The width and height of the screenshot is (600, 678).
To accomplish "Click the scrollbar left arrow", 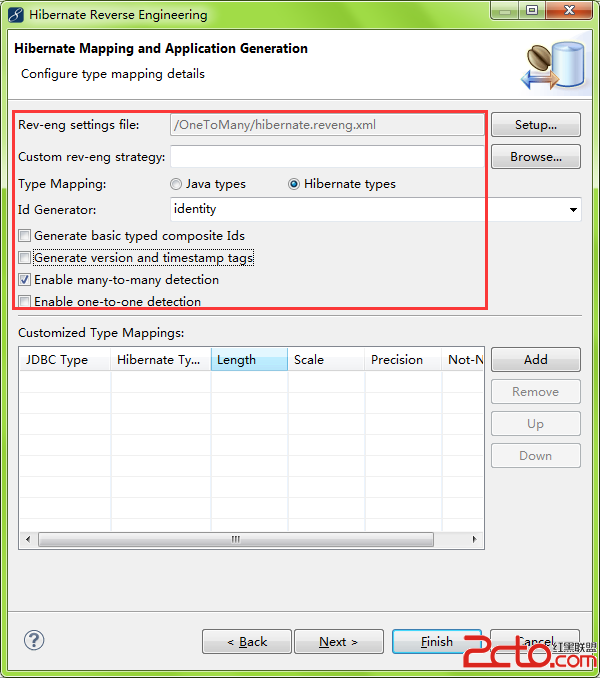I will (x=28, y=539).
